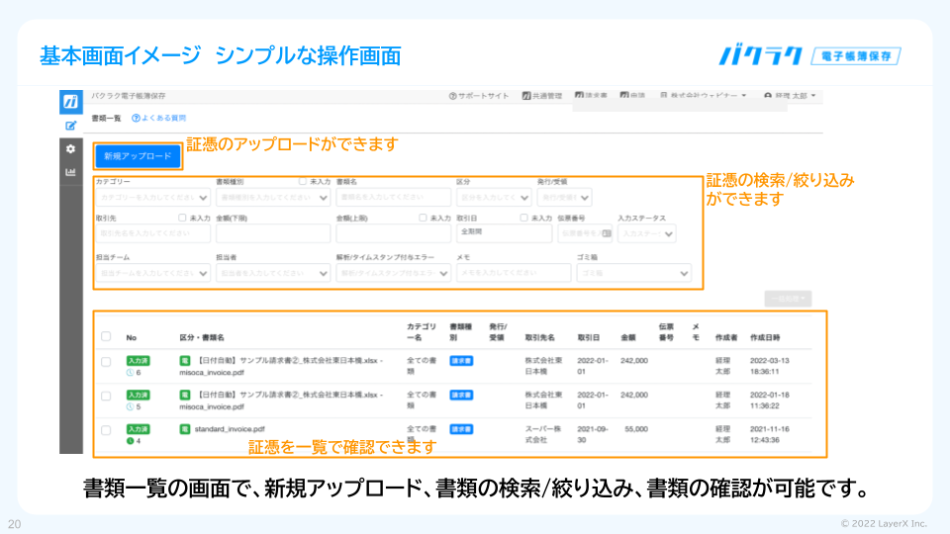Viewport: 950px width, 534px height.
Task: Click 入力済 badge on row 4
Action: [x=138, y=429]
